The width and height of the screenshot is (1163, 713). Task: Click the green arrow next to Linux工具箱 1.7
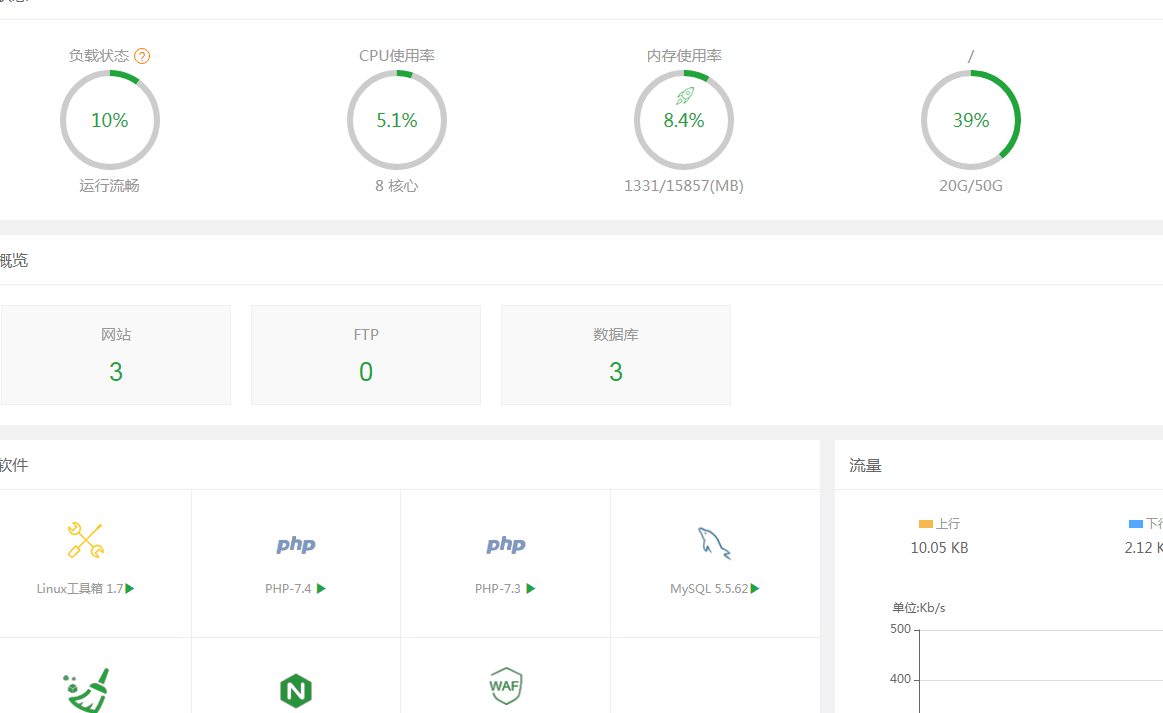(x=130, y=588)
